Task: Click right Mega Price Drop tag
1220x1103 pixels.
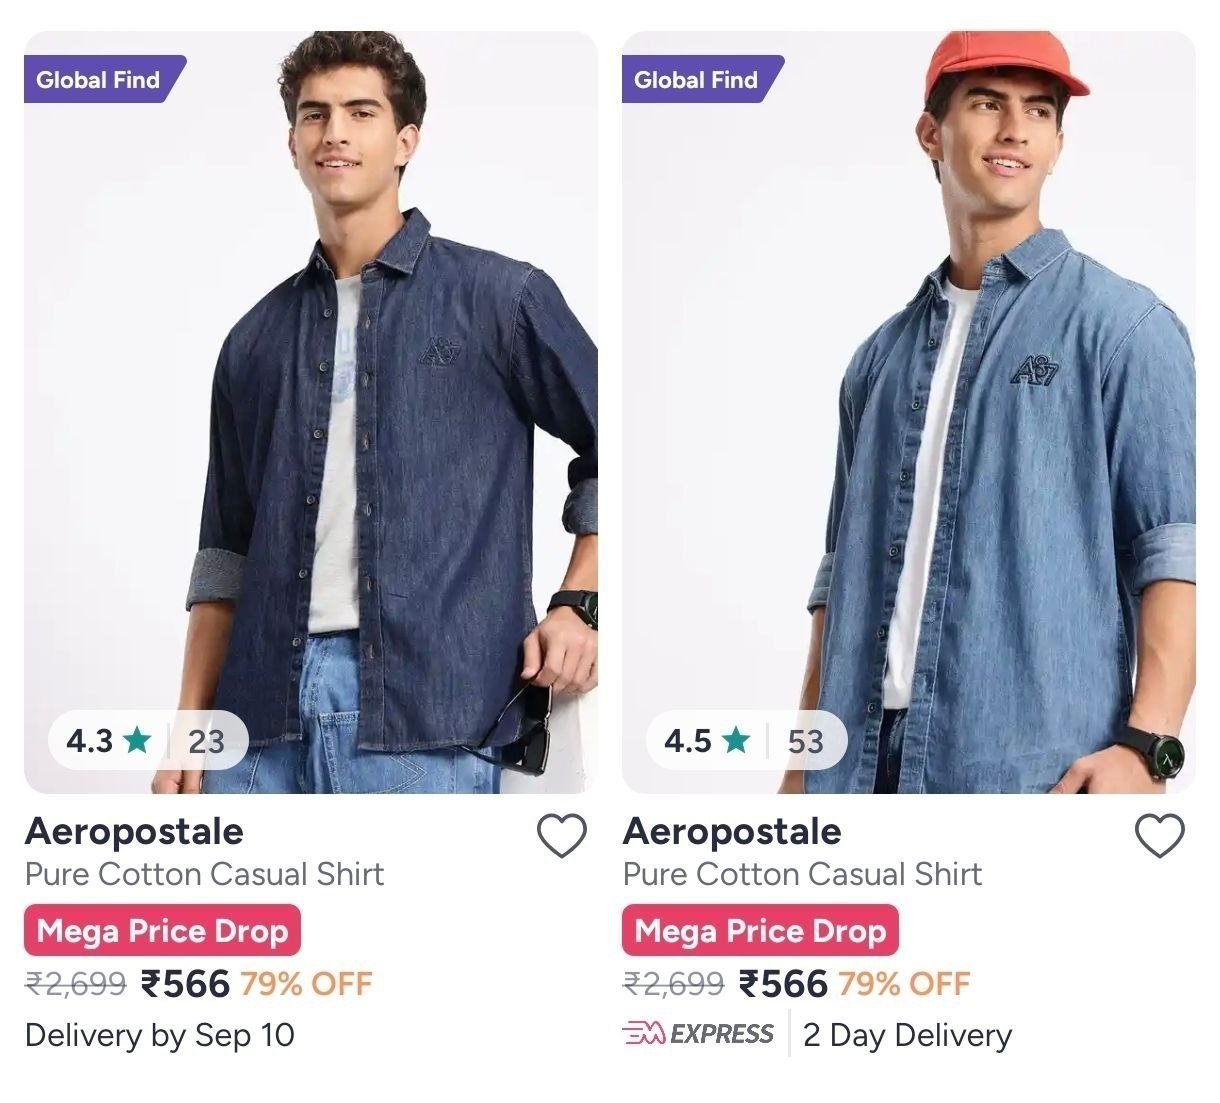Action: 760,930
